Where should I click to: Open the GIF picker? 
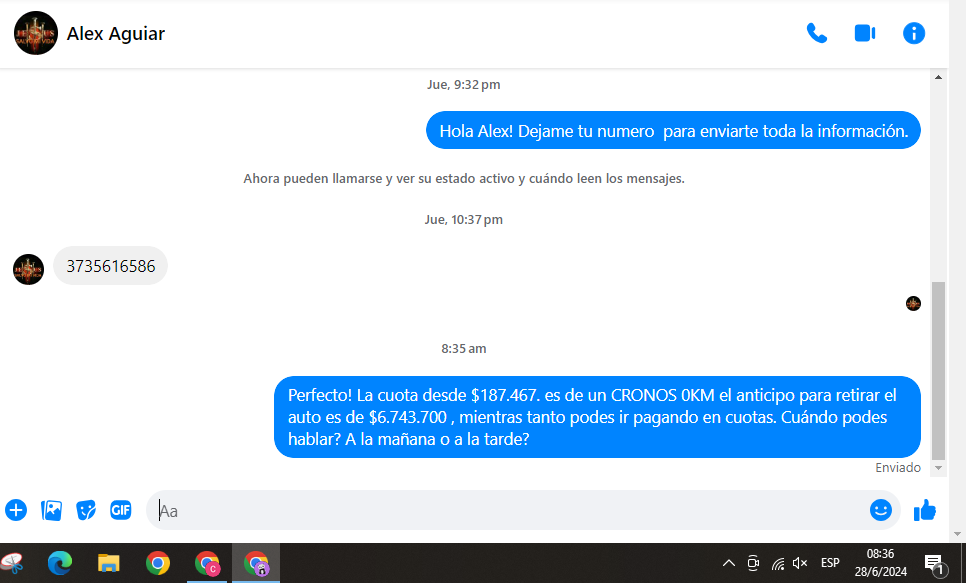point(121,510)
